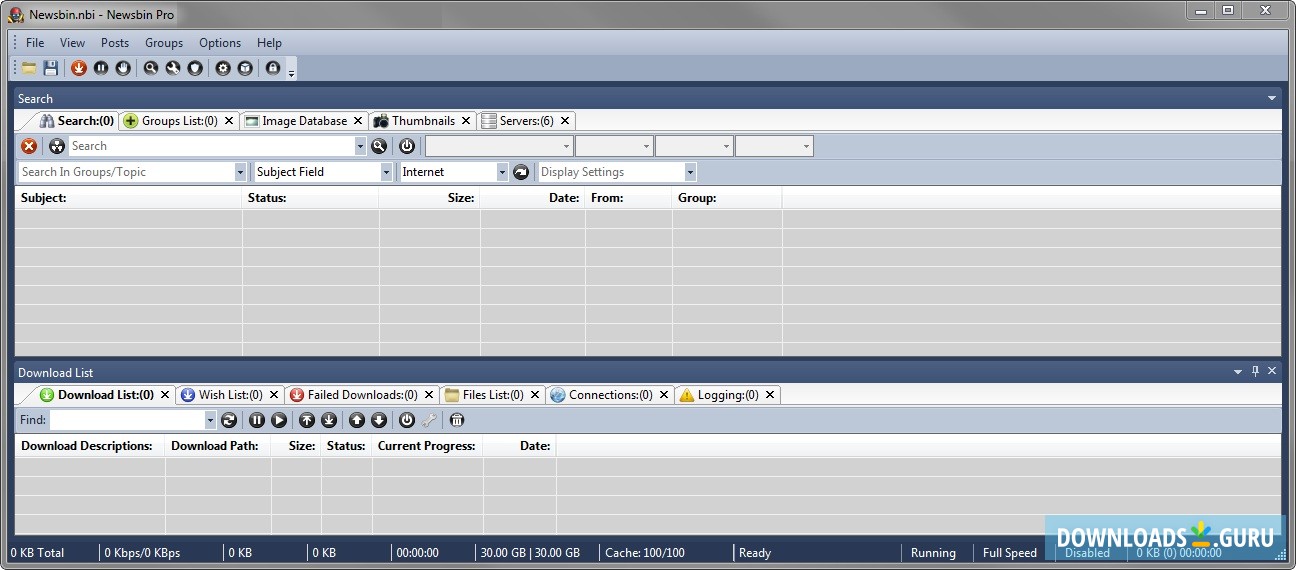This screenshot has height=570, width=1296.
Task: Open the Display Settings dropdown
Action: click(x=690, y=172)
